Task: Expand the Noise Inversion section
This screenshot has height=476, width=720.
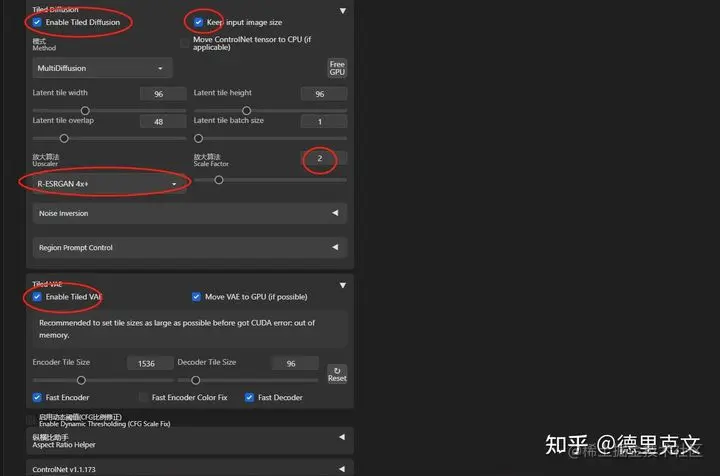Action: pyautogui.click(x=190, y=213)
